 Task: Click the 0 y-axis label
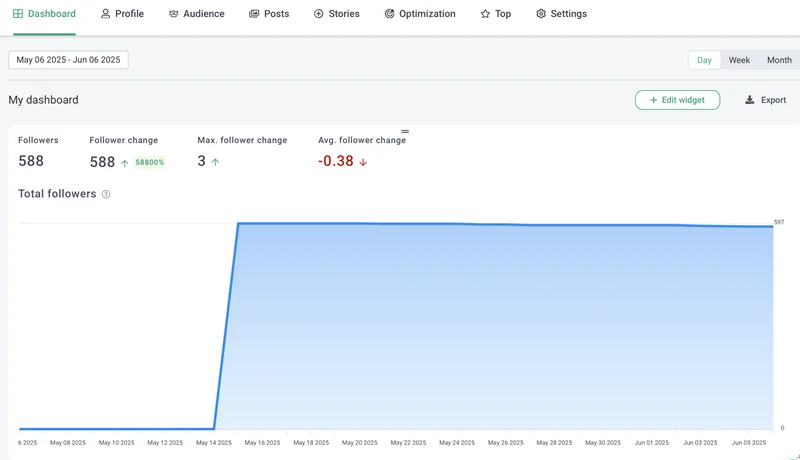click(x=782, y=428)
